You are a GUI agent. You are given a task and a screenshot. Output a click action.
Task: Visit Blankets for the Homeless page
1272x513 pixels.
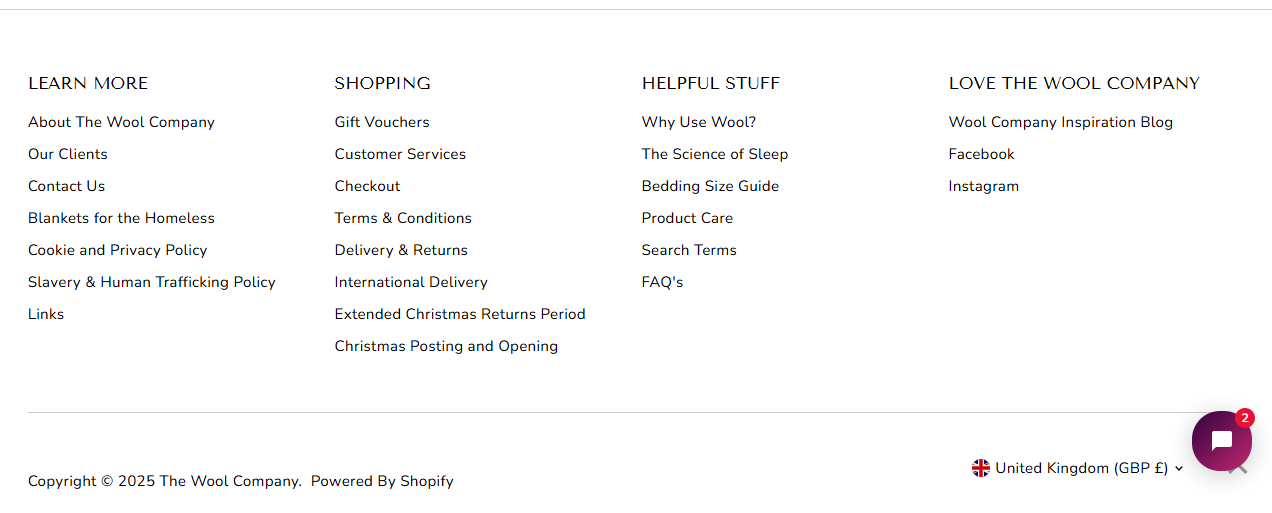pos(121,218)
